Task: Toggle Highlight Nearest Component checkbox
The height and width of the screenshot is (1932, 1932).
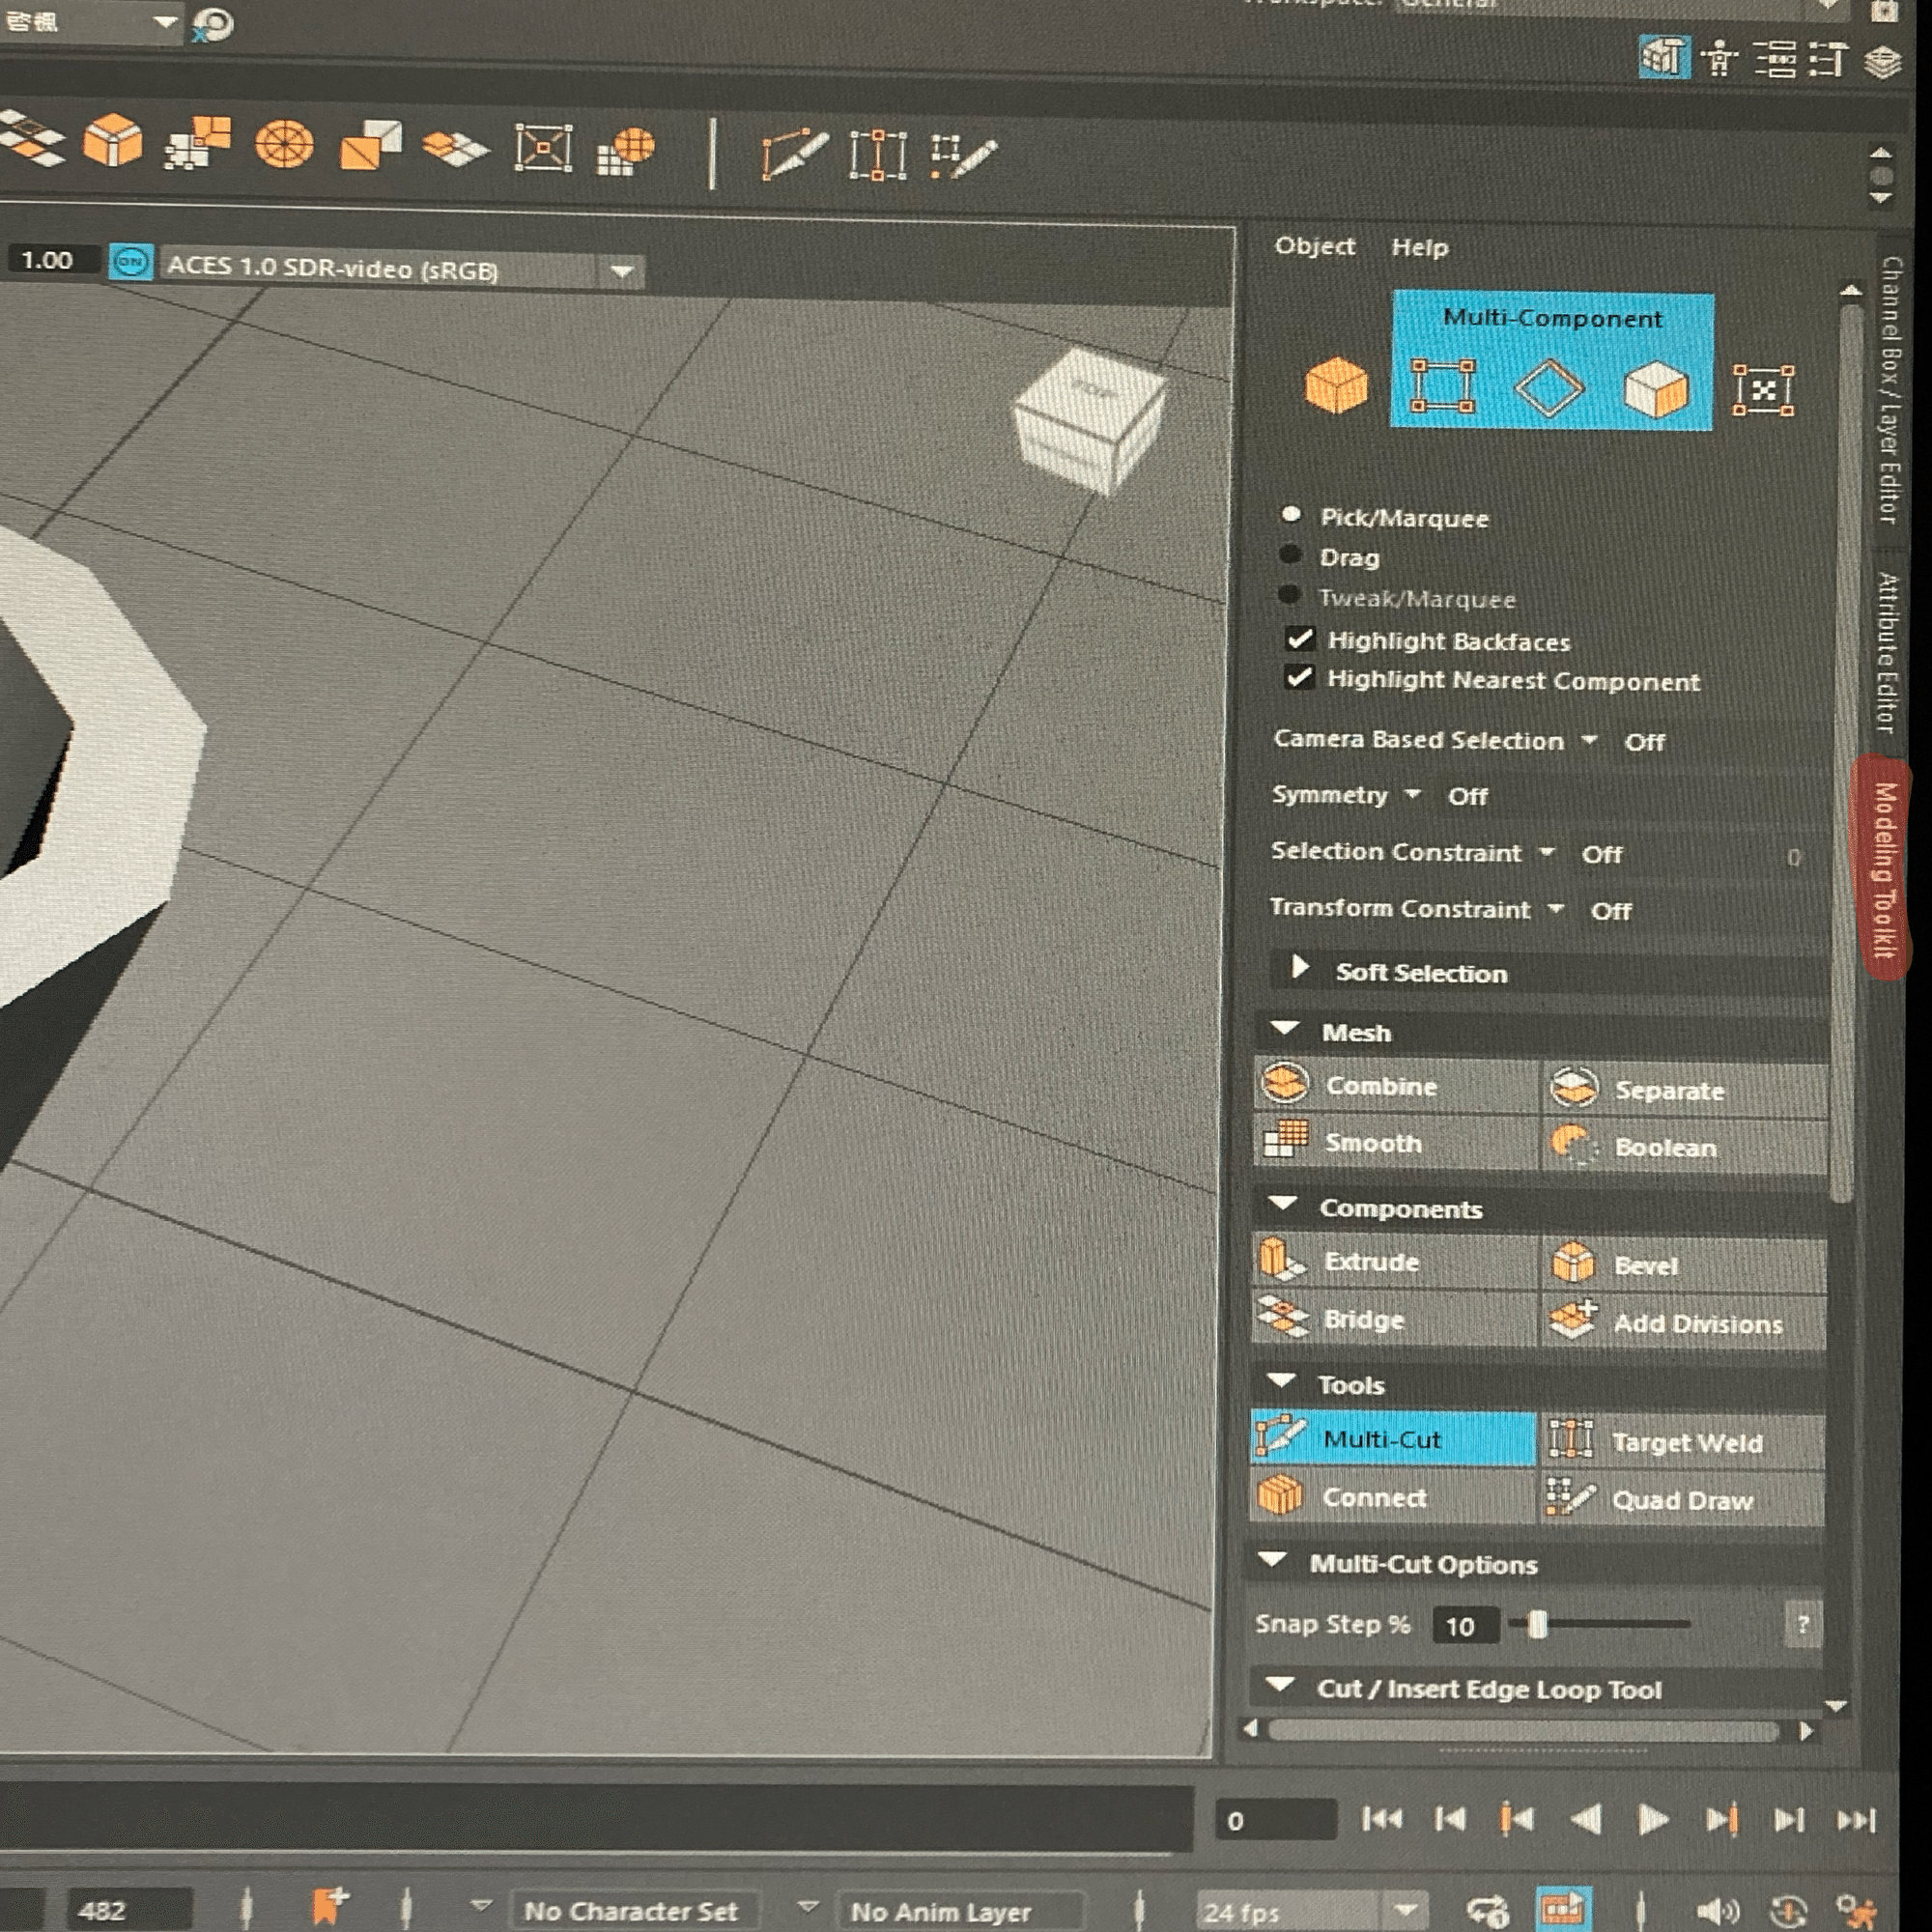Action: click(x=1299, y=678)
